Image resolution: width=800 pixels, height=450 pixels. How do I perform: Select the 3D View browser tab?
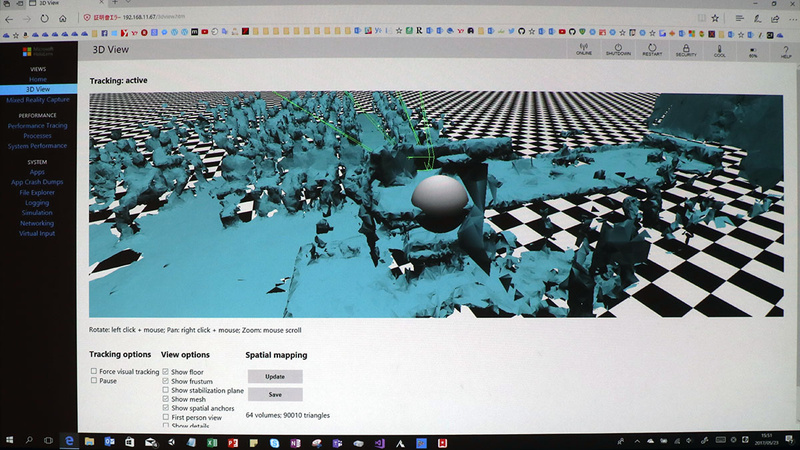point(64,3)
